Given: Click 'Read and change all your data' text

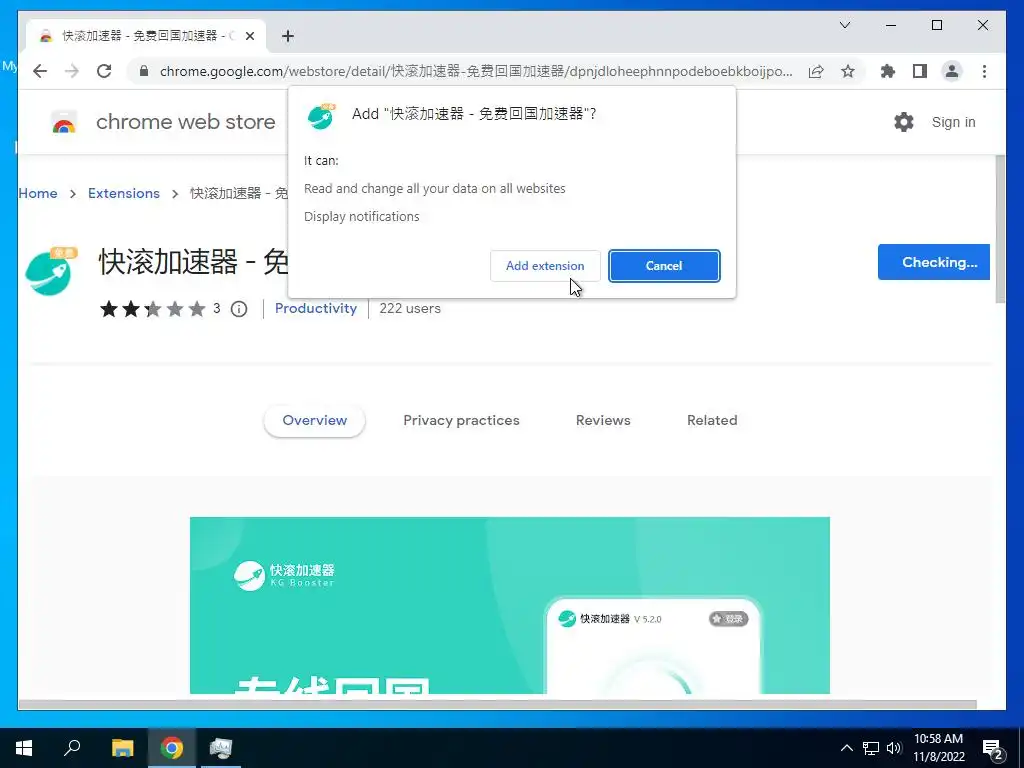Looking at the screenshot, I should pos(434,189).
